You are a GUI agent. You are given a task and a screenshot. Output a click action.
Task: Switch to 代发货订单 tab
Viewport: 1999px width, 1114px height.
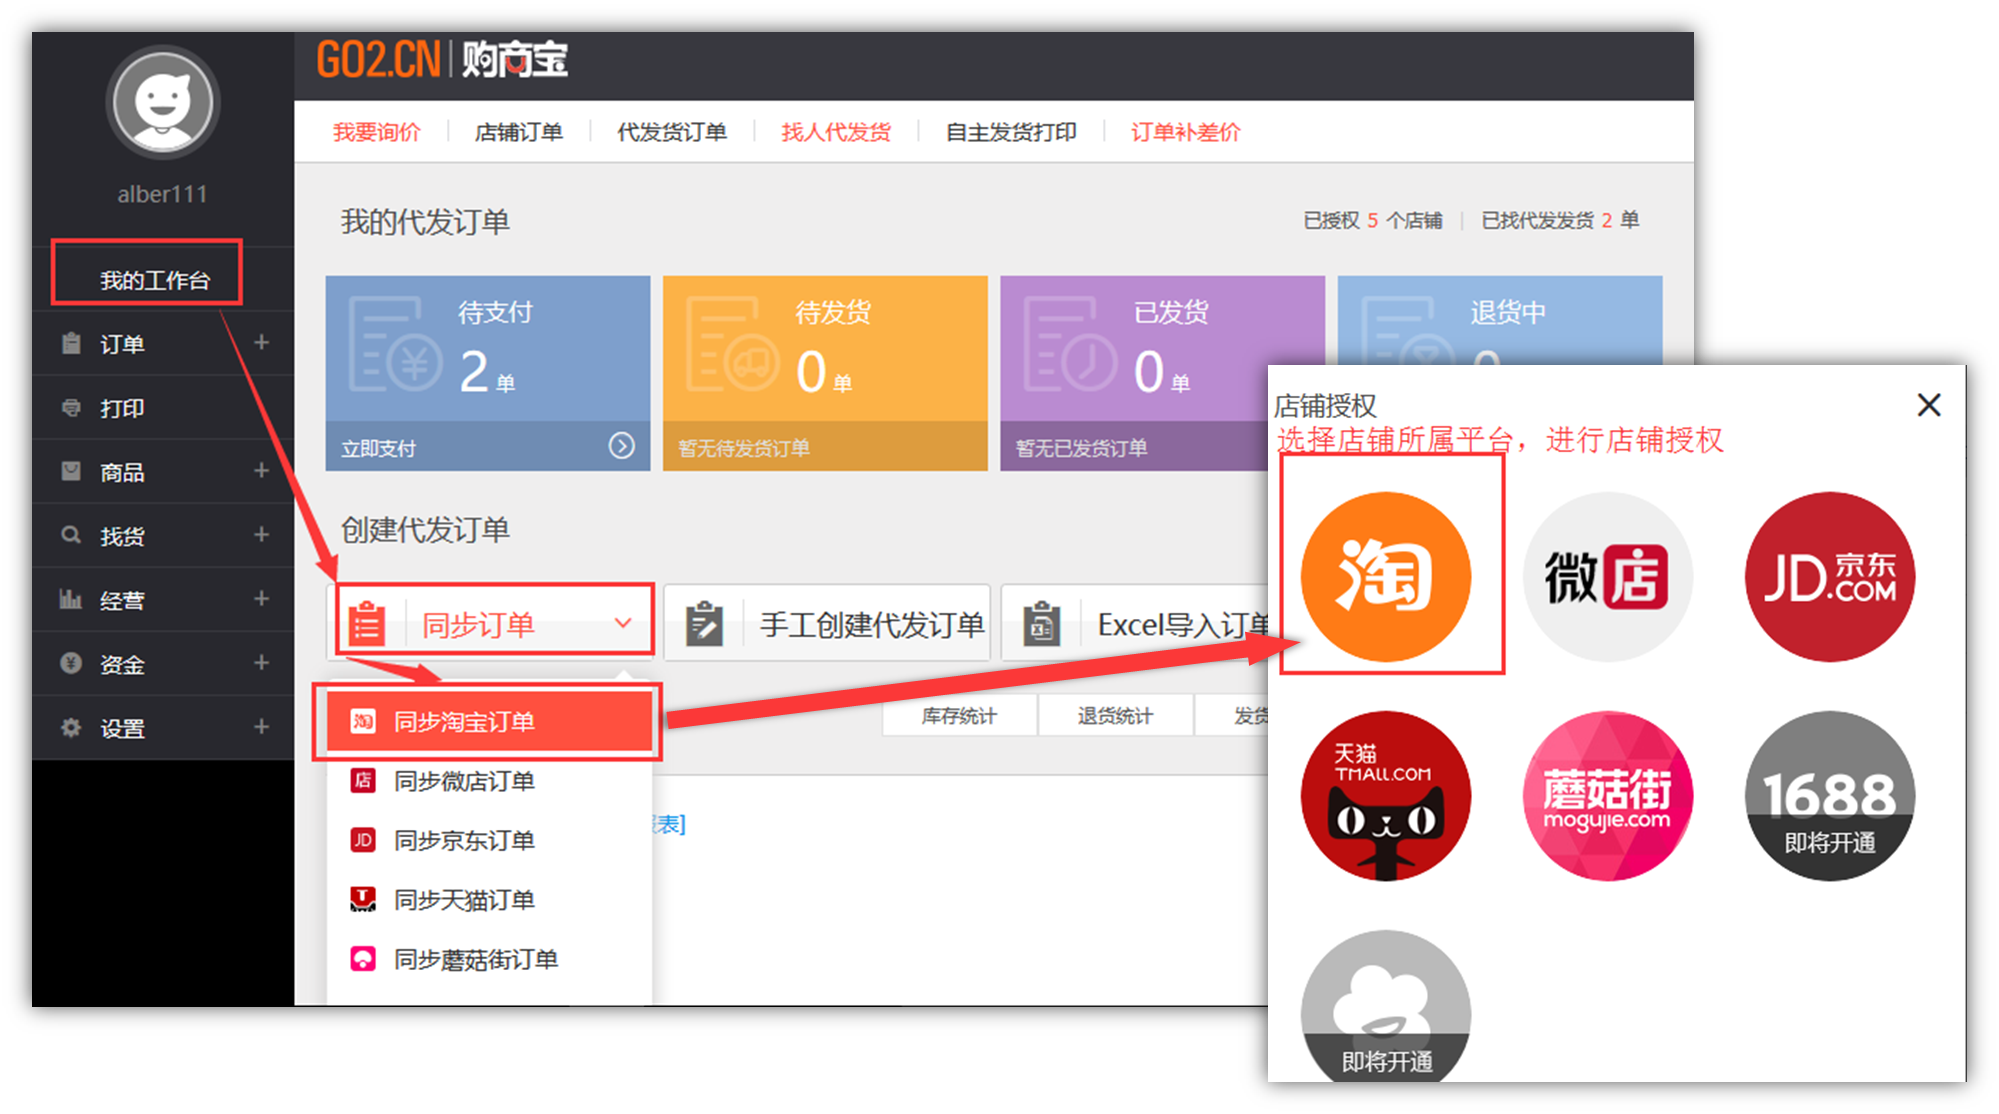click(671, 132)
